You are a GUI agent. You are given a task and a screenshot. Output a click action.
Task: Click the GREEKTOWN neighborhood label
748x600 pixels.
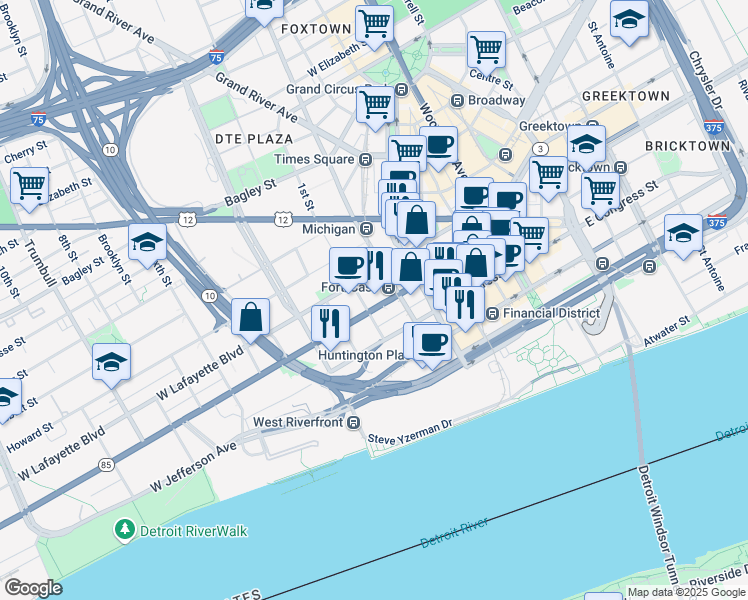point(626,96)
